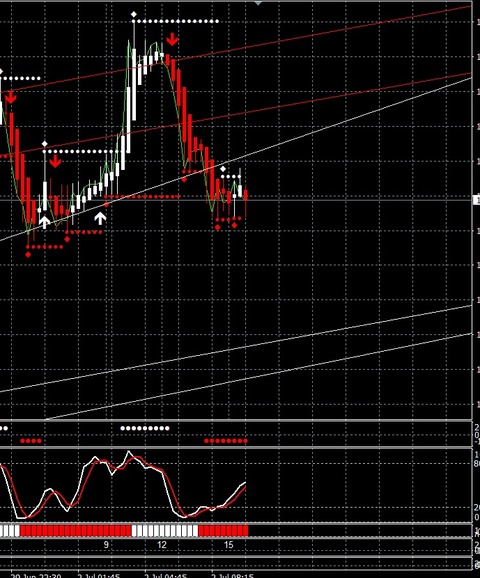
Task: Click the white dots row in the indicator window
Action: (x=145, y=428)
